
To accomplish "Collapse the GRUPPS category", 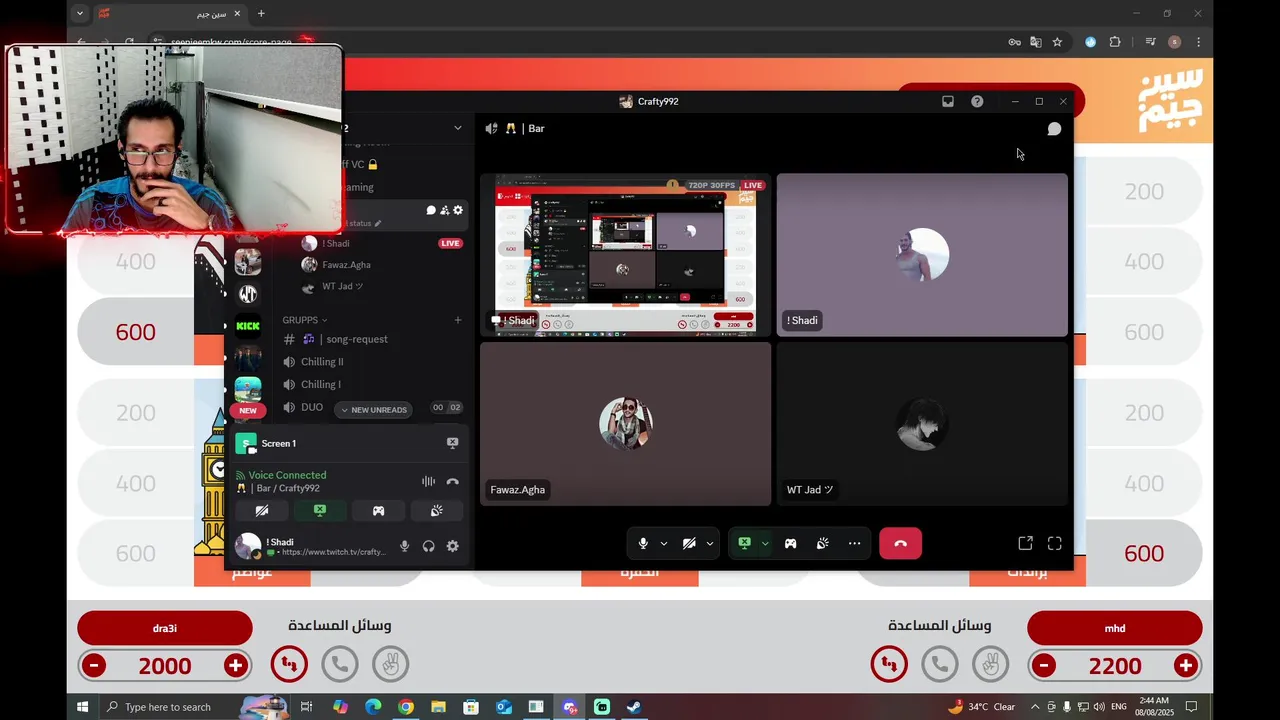I will click(304, 320).
